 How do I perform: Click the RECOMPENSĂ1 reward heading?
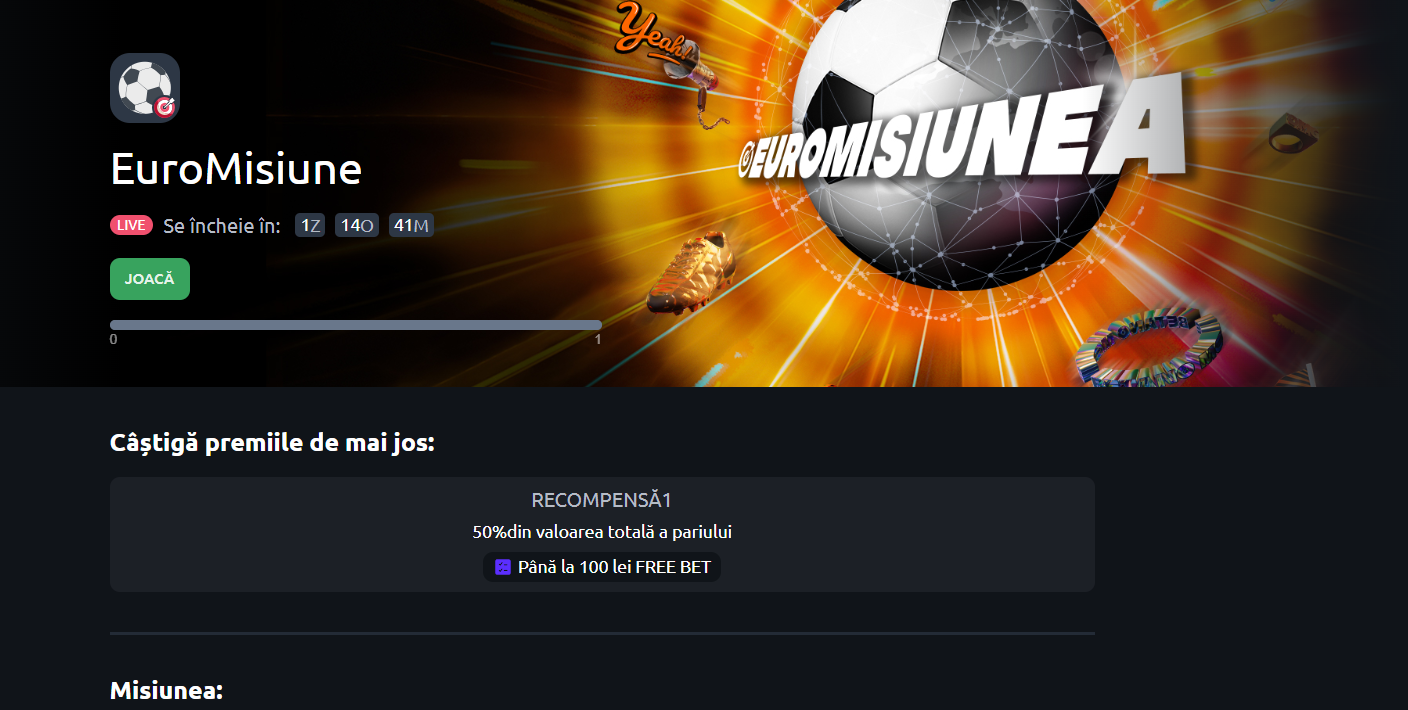pyautogui.click(x=602, y=500)
